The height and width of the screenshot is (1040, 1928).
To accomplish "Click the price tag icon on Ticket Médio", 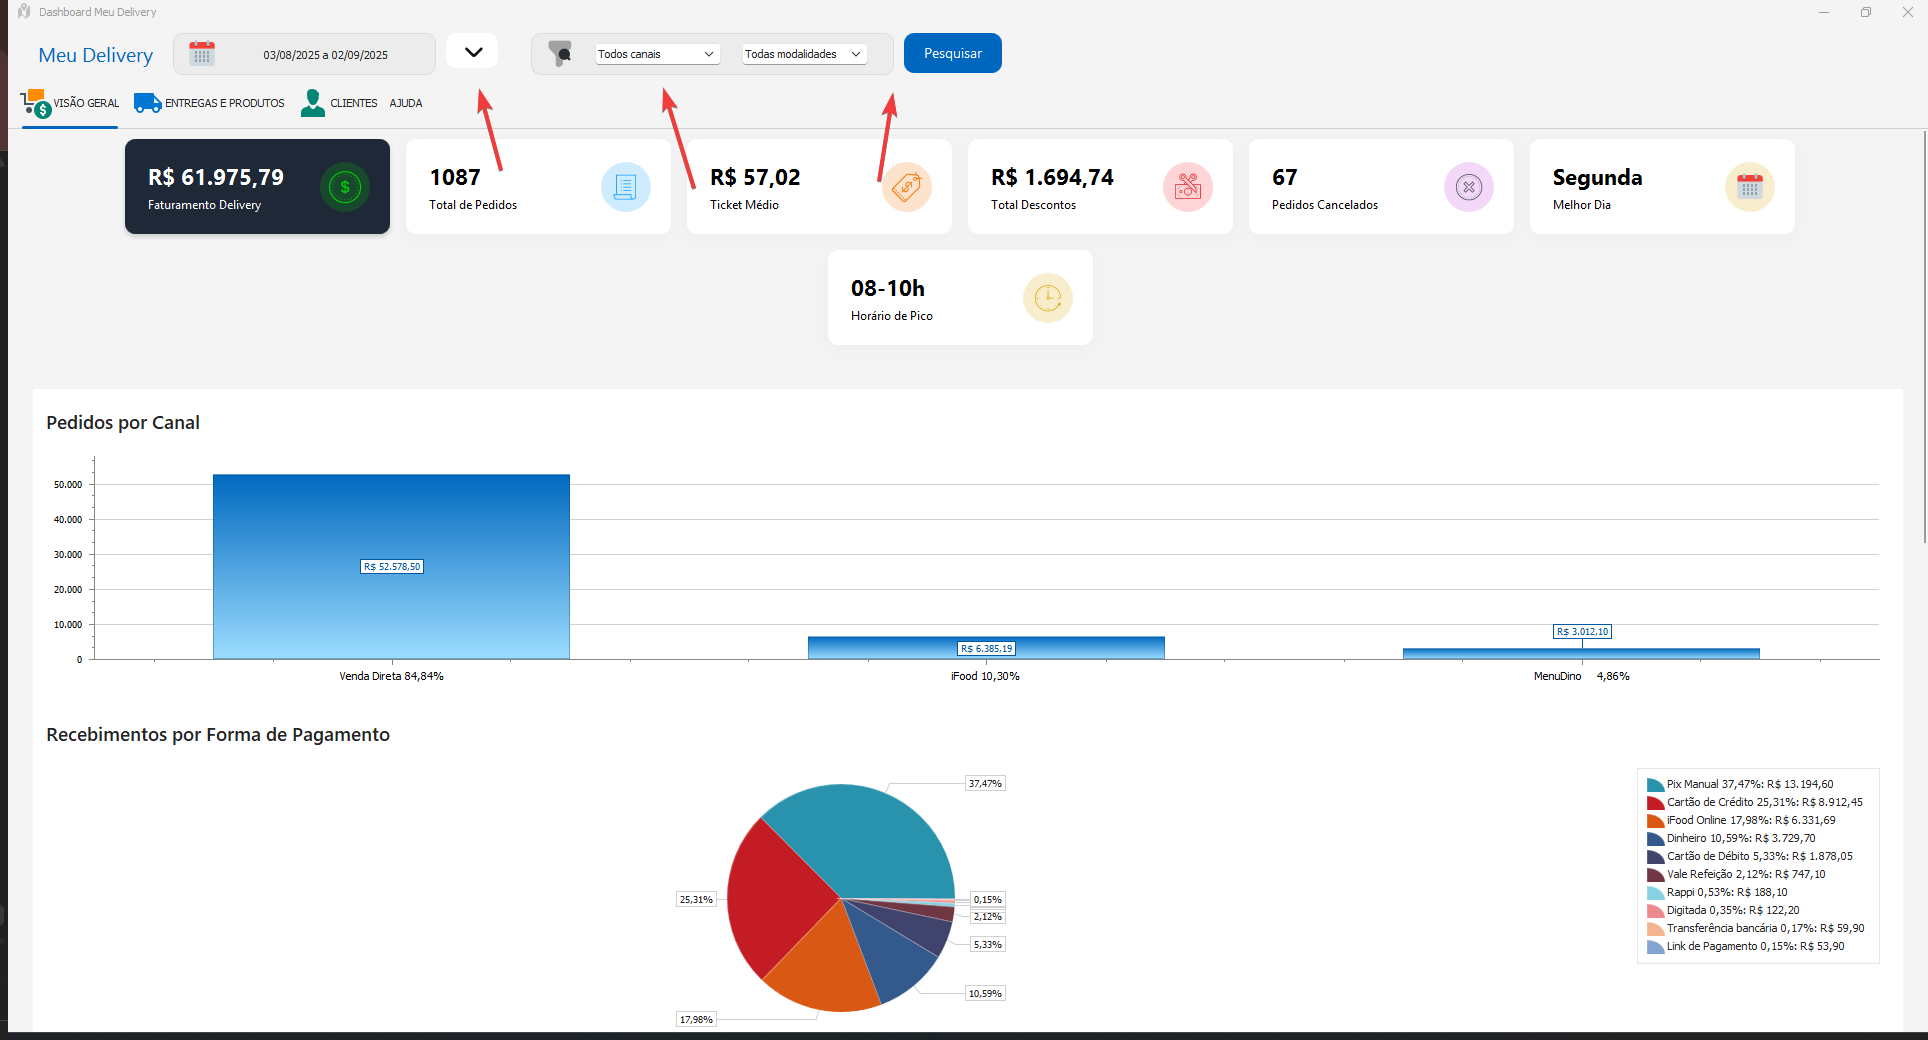I will click(906, 187).
